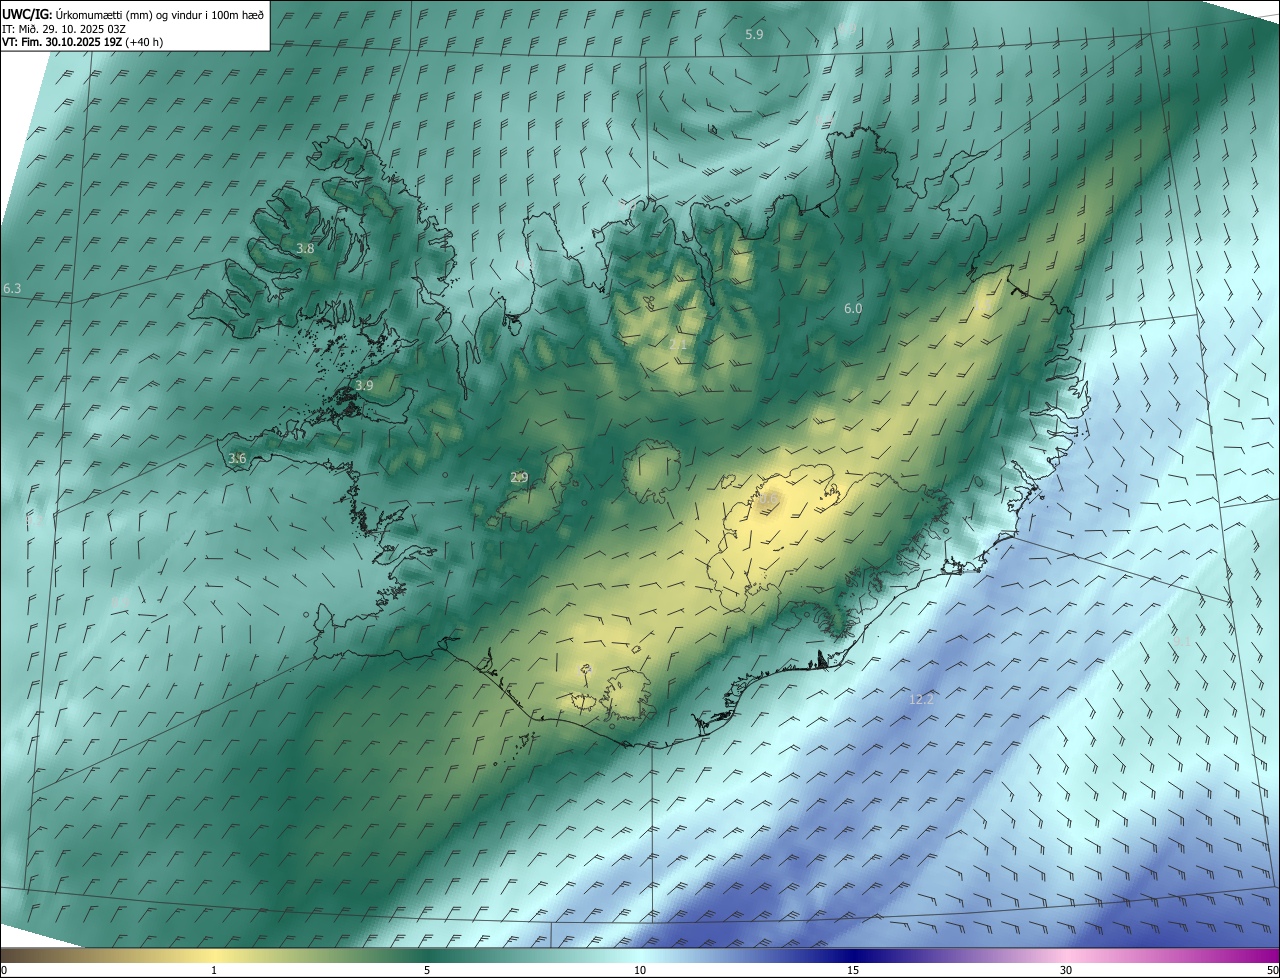The height and width of the screenshot is (978, 1280).
Task: Click the 6.3 value label at the map's west edge
Action: pyautogui.click(x=12, y=289)
